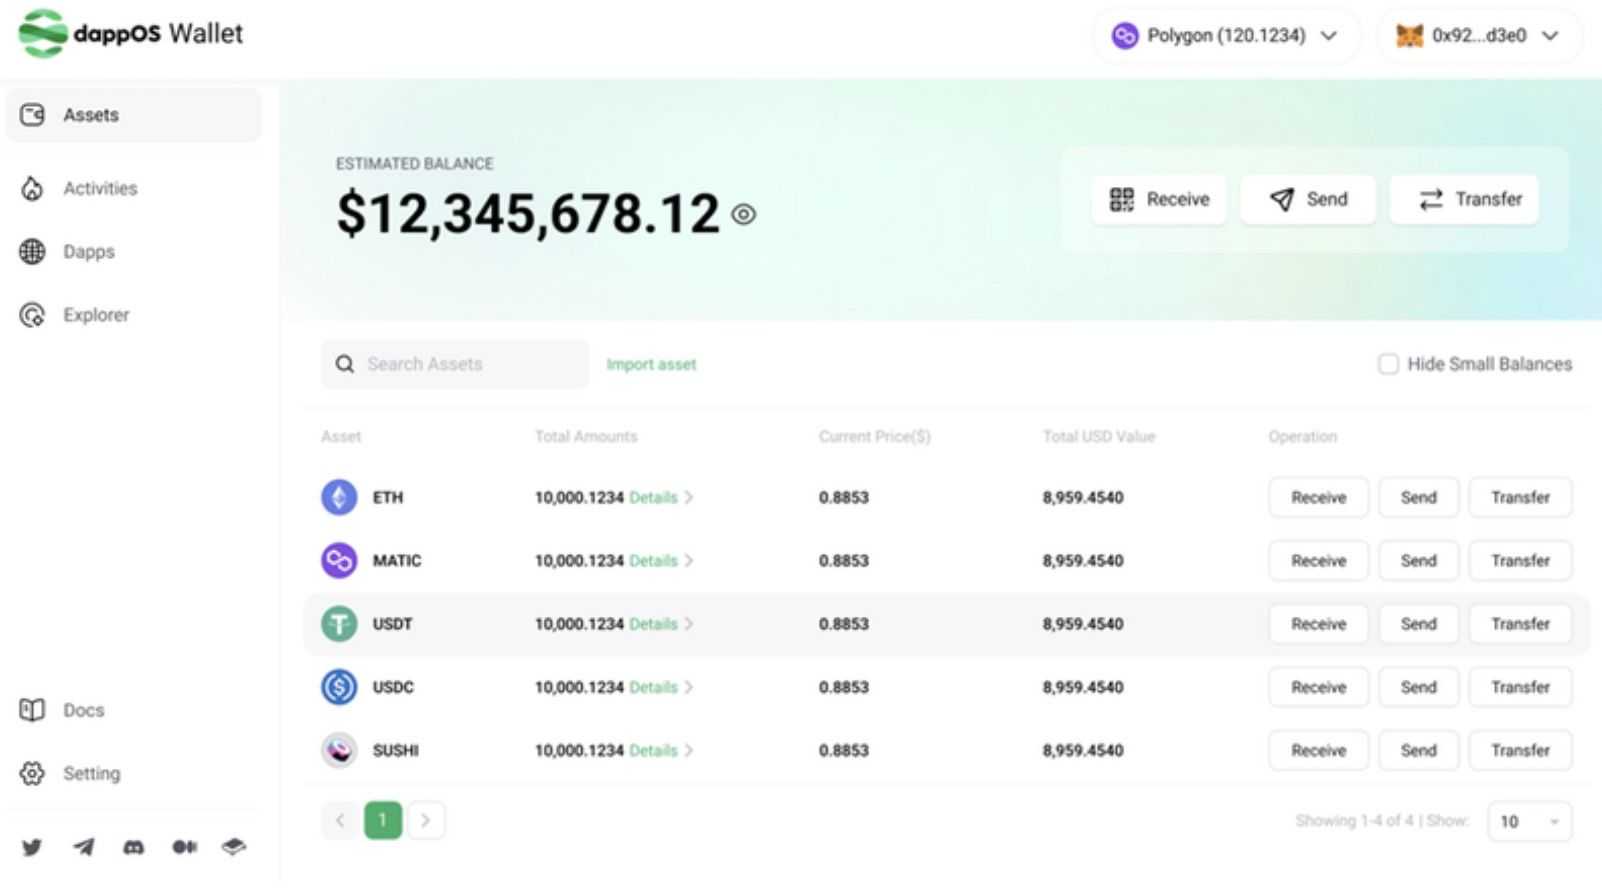Click the dappOS Wallet logo

131,34
